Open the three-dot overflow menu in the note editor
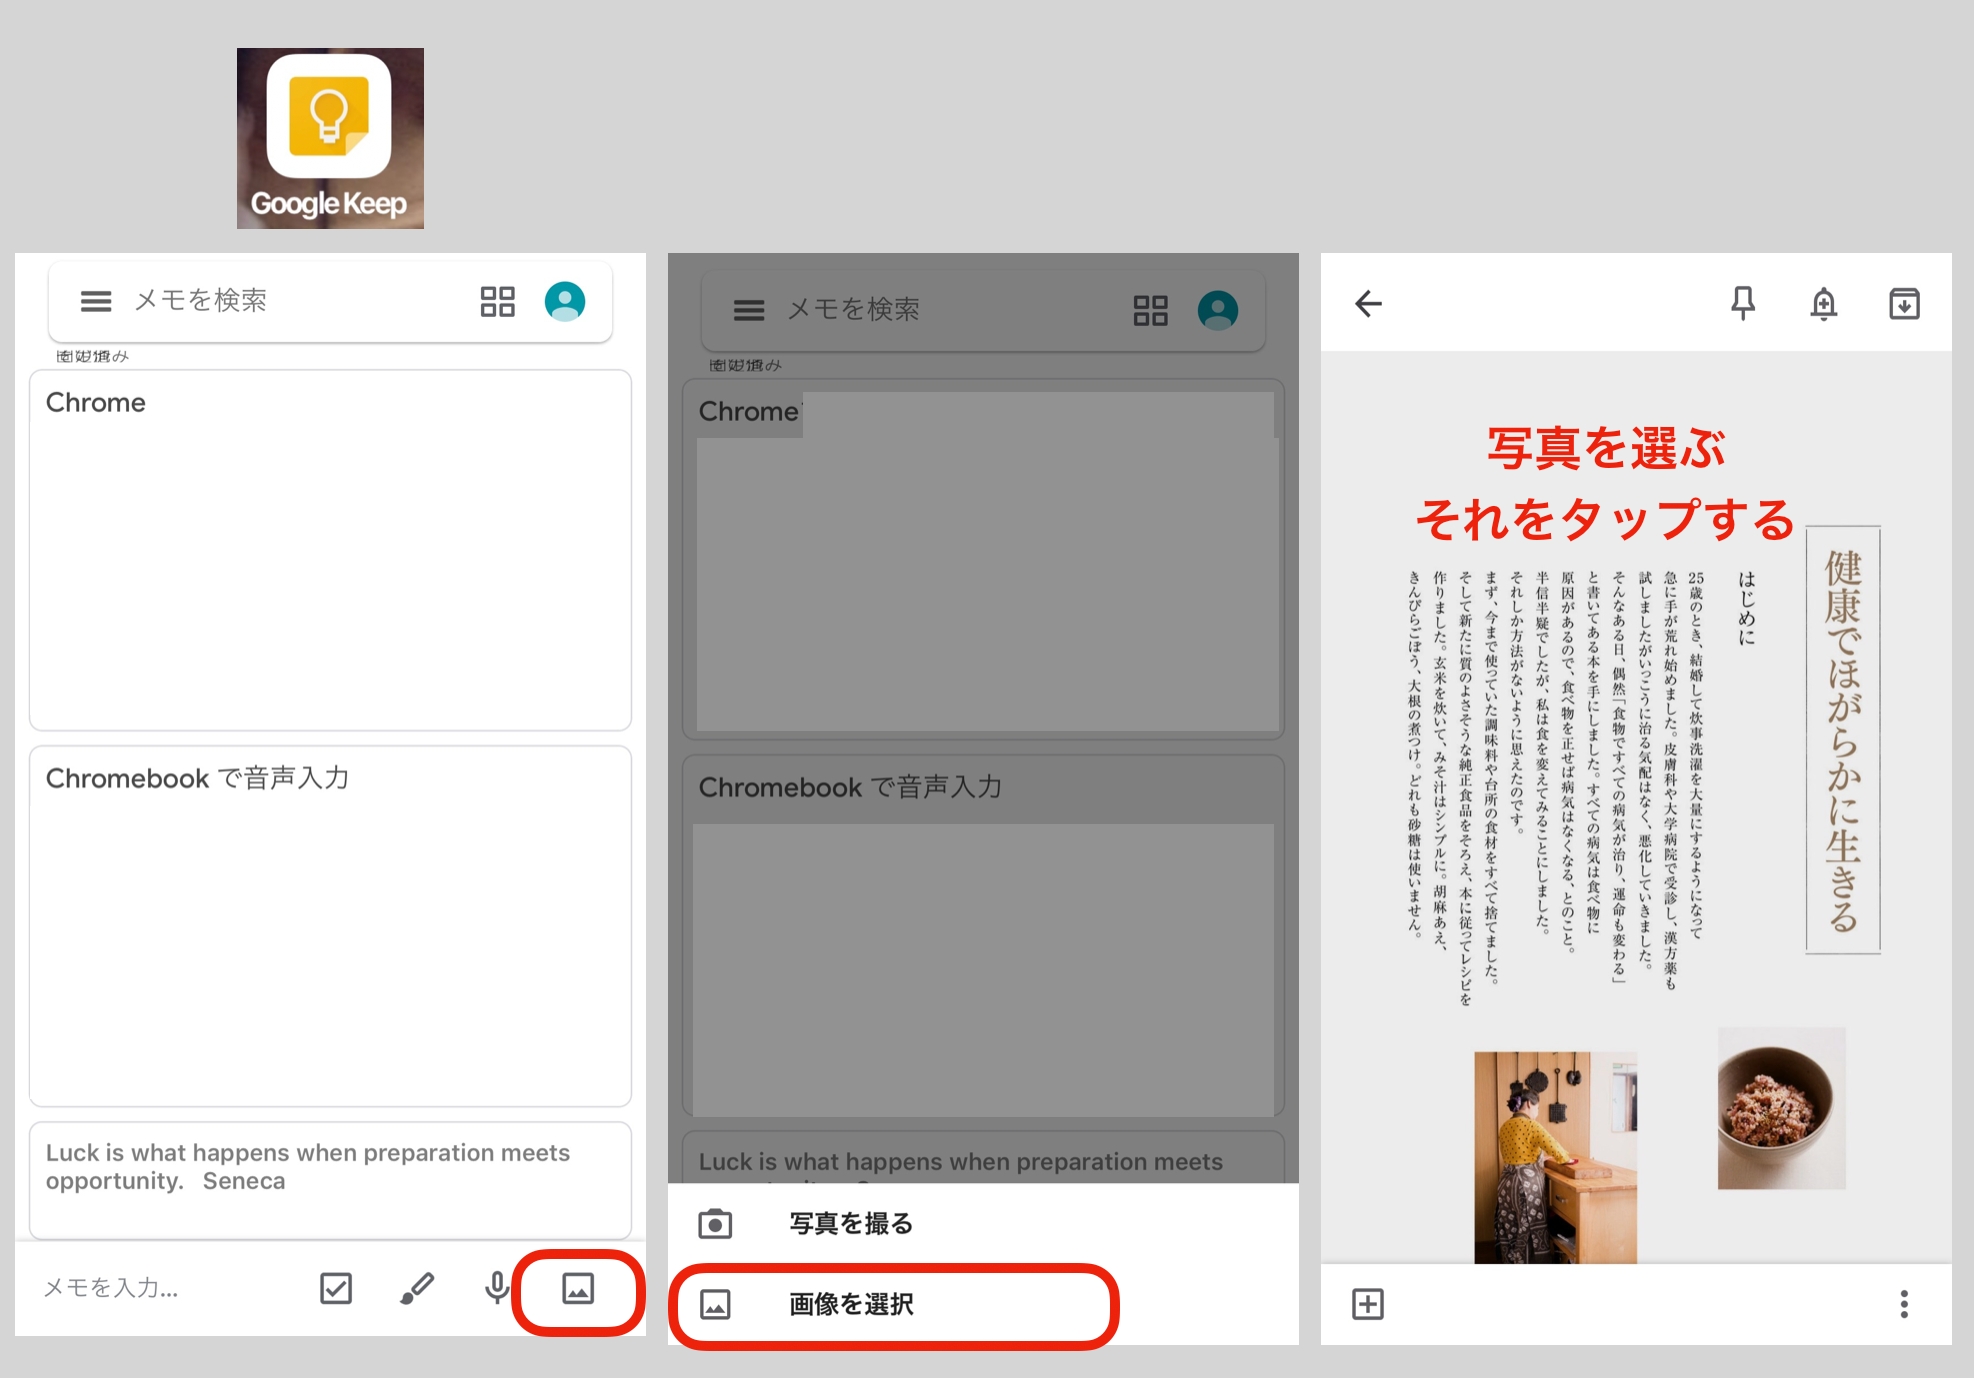This screenshot has width=1974, height=1378. click(x=1905, y=1304)
